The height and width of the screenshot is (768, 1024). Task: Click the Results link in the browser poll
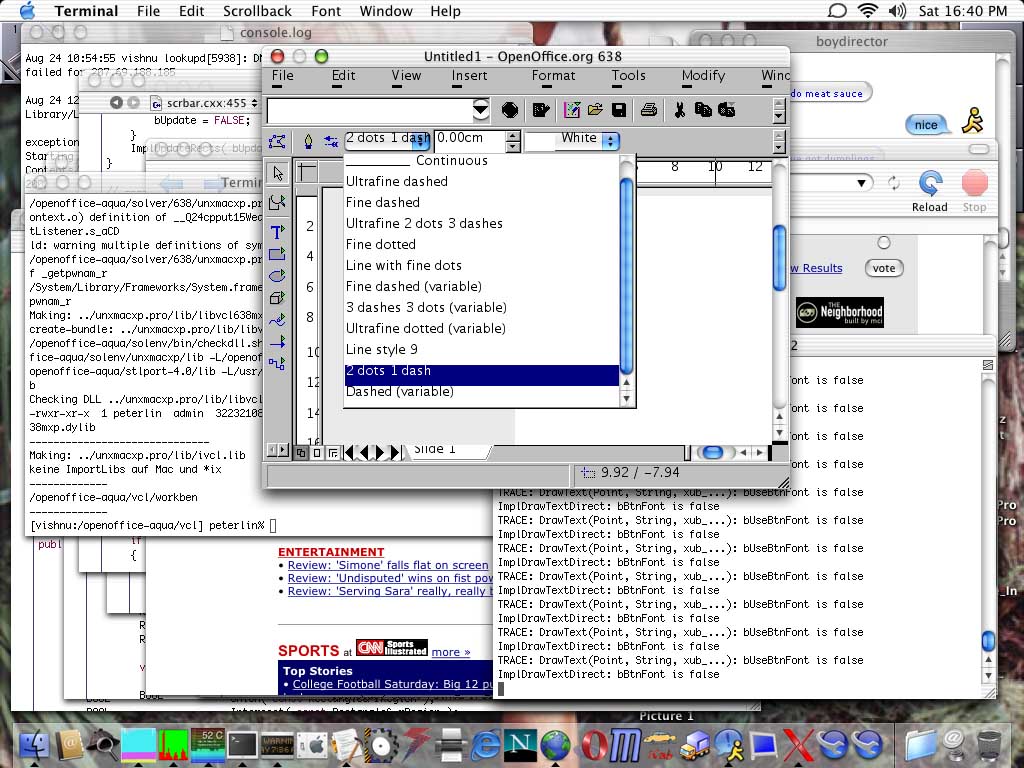[x=816, y=268]
